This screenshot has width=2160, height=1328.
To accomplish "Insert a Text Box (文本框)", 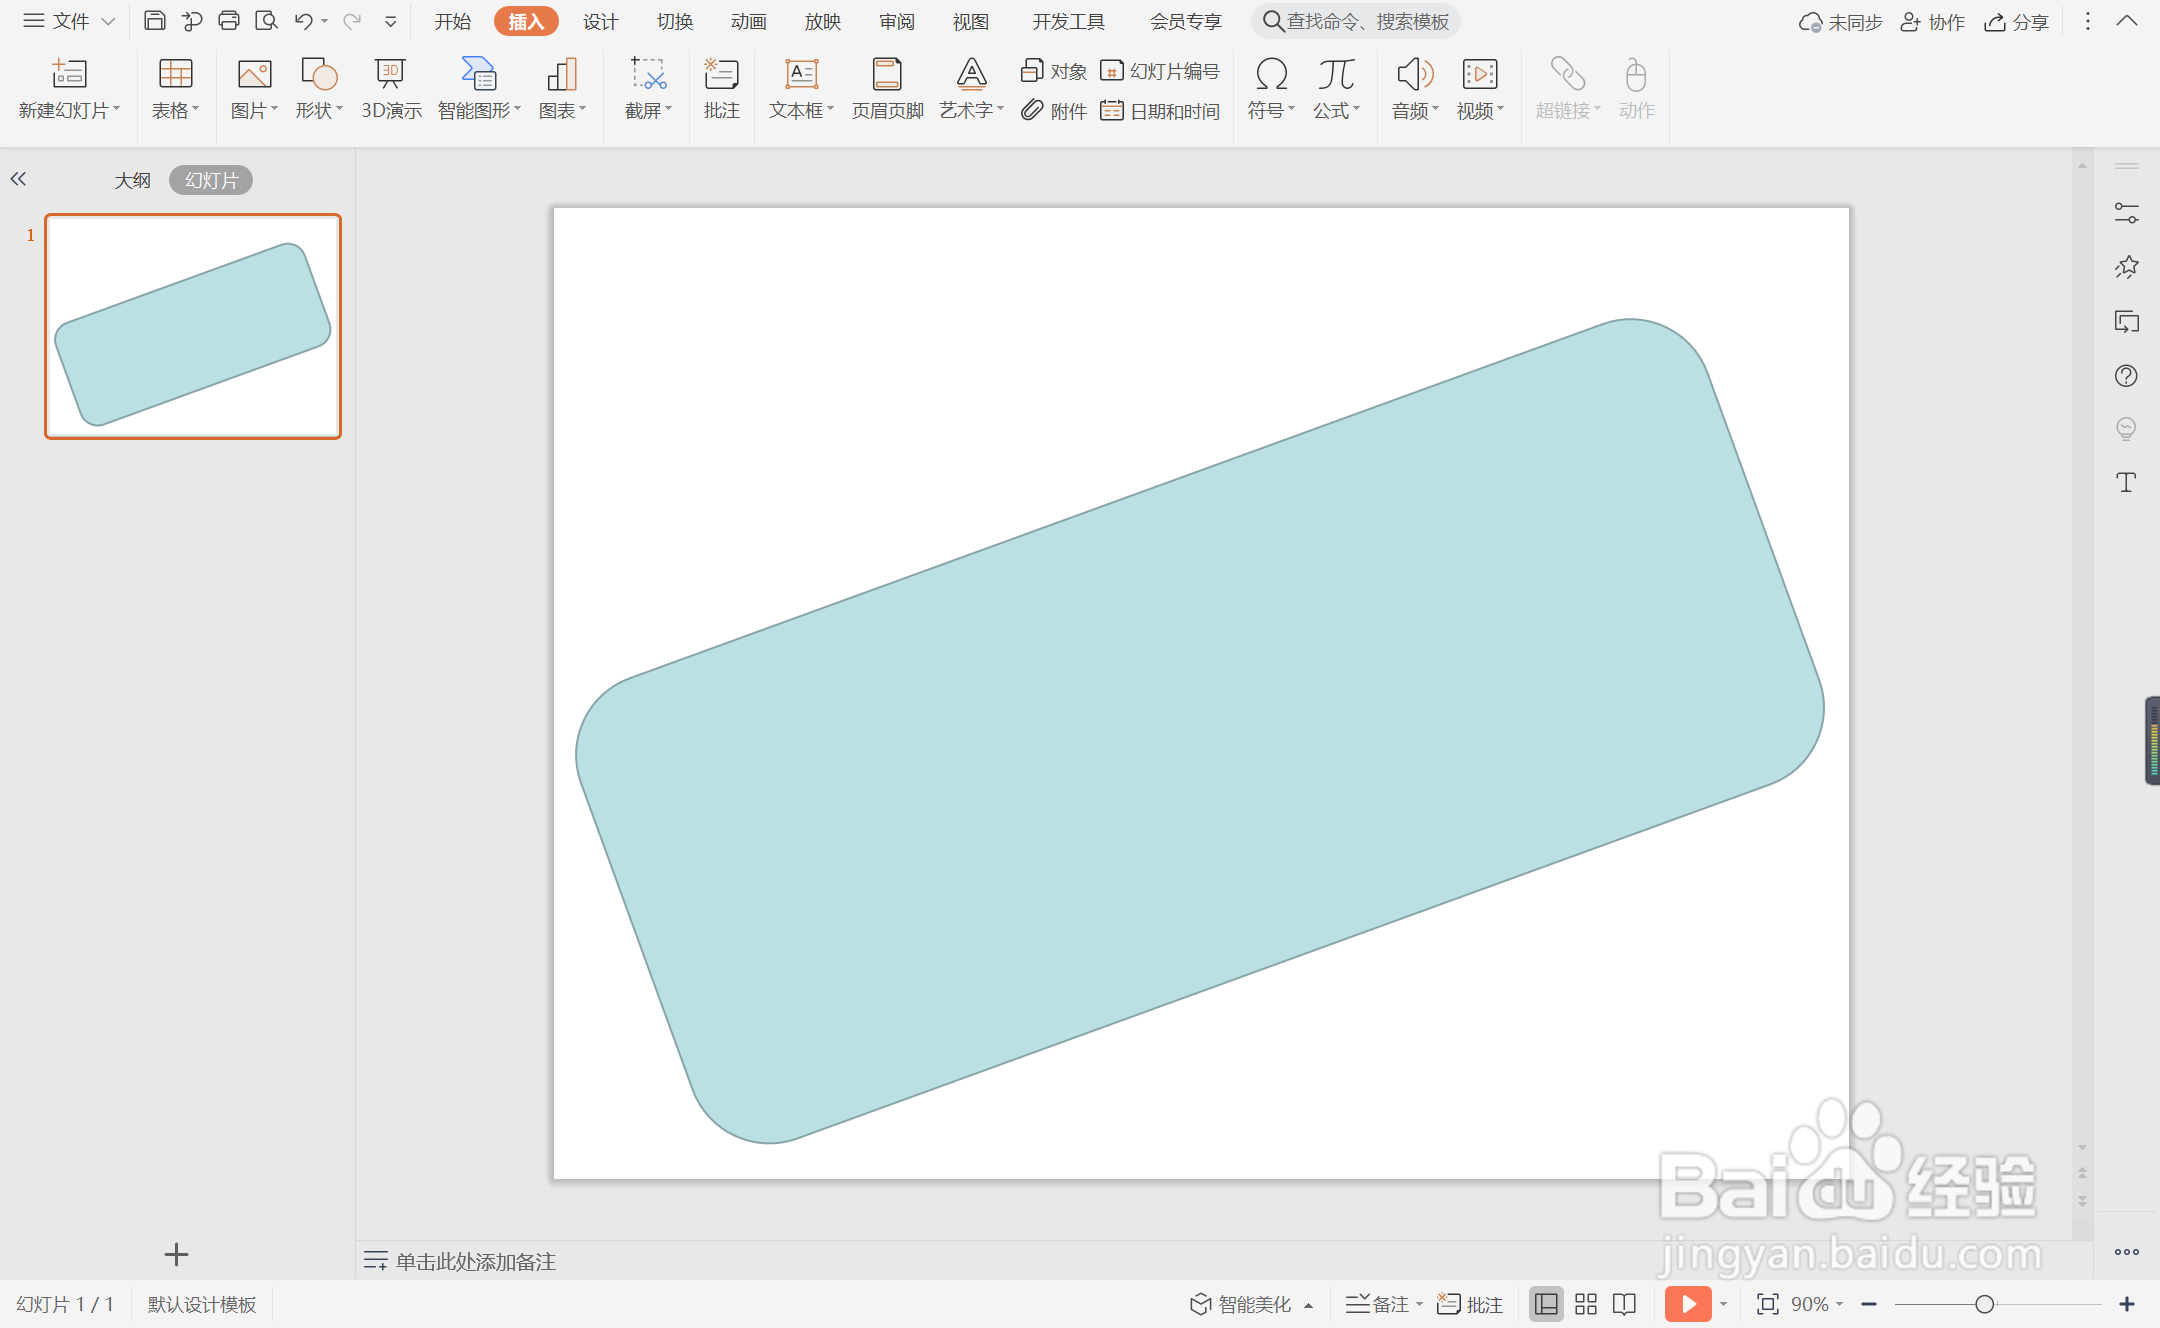I will point(800,76).
